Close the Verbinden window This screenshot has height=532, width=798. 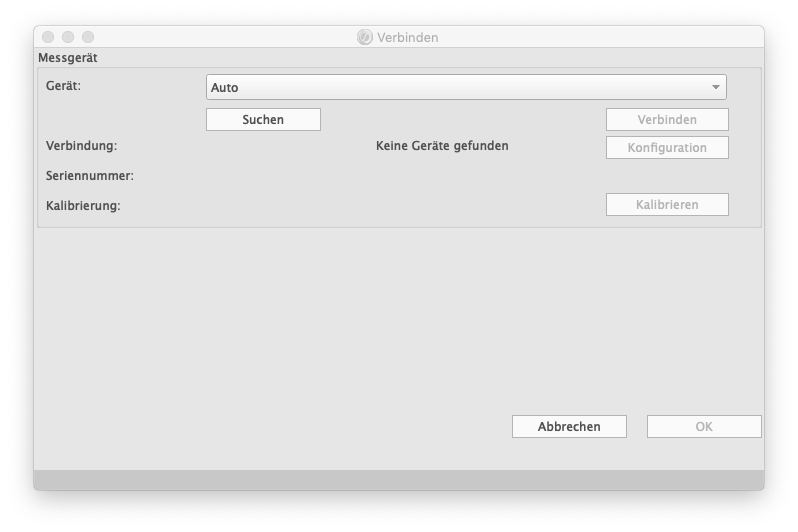pyautogui.click(x=48, y=37)
